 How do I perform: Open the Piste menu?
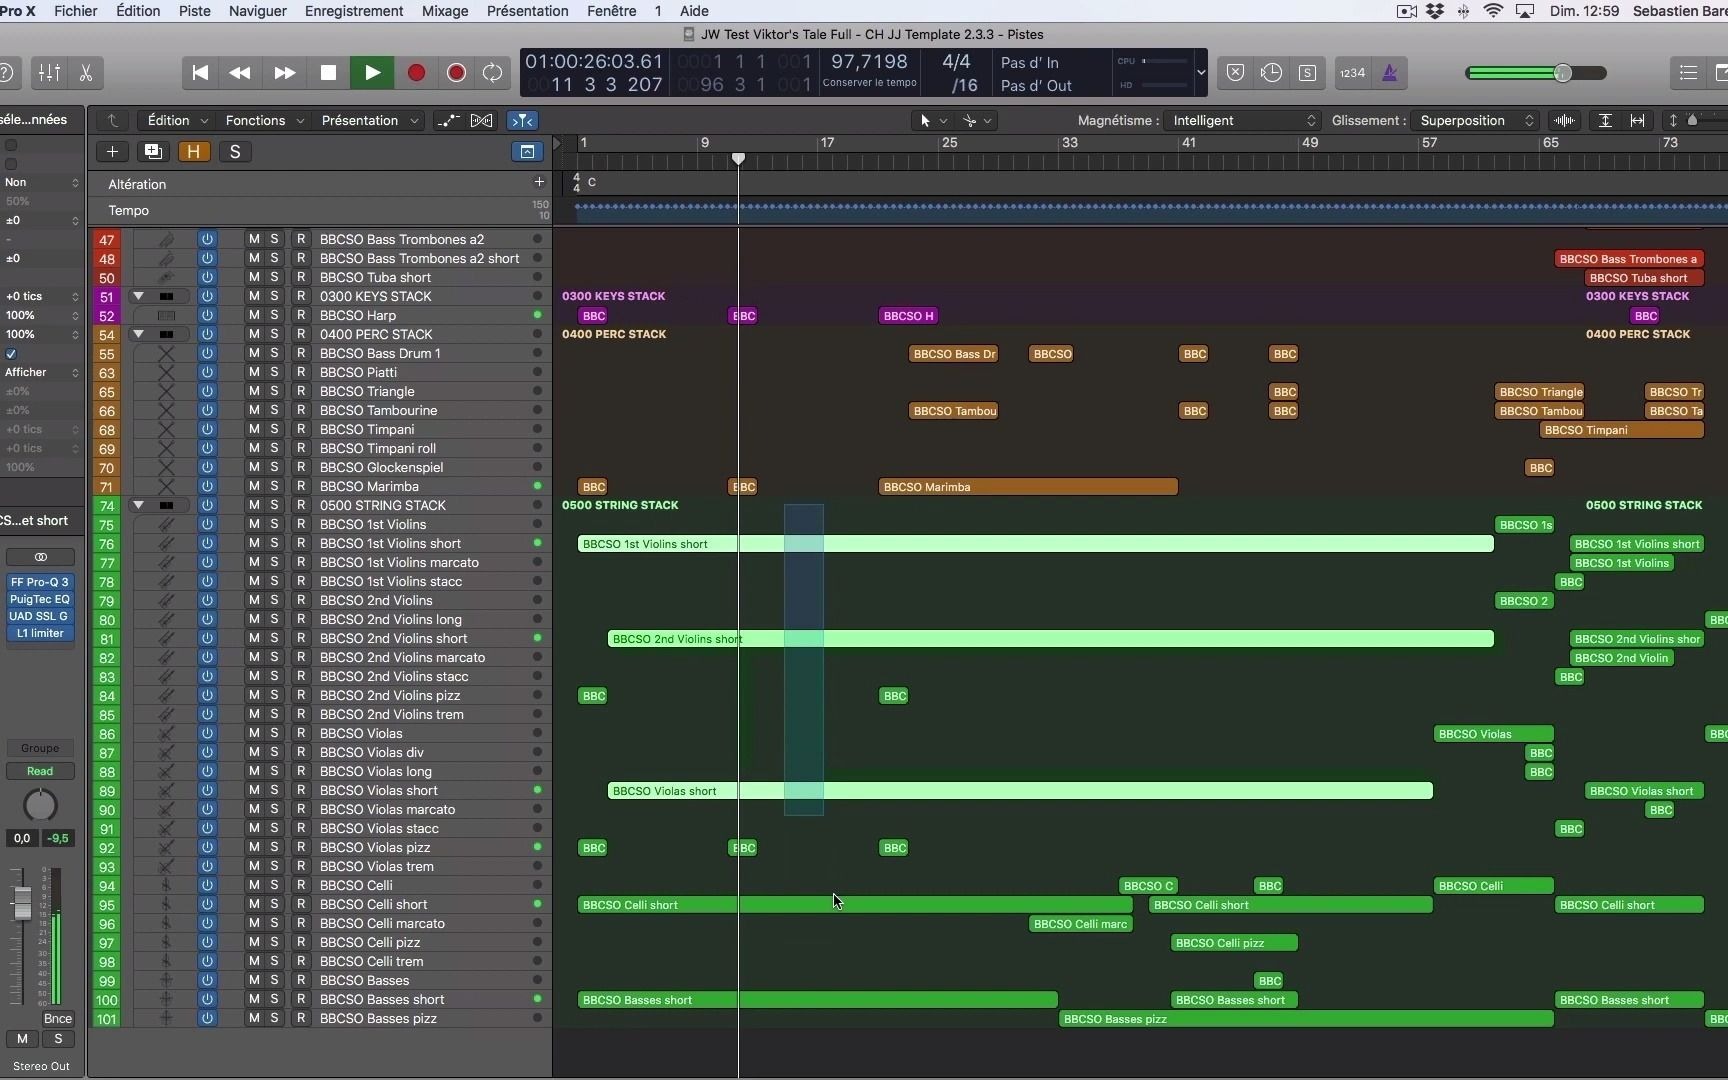(x=194, y=11)
